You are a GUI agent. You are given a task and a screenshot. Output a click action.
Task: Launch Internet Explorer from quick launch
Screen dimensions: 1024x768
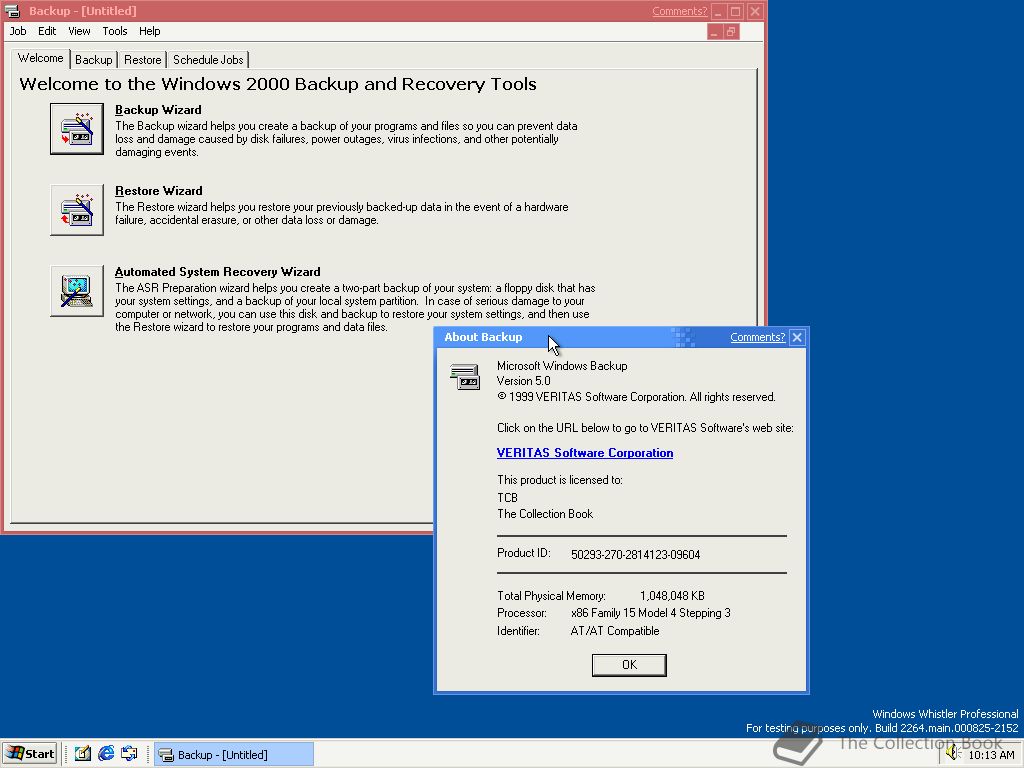106,754
